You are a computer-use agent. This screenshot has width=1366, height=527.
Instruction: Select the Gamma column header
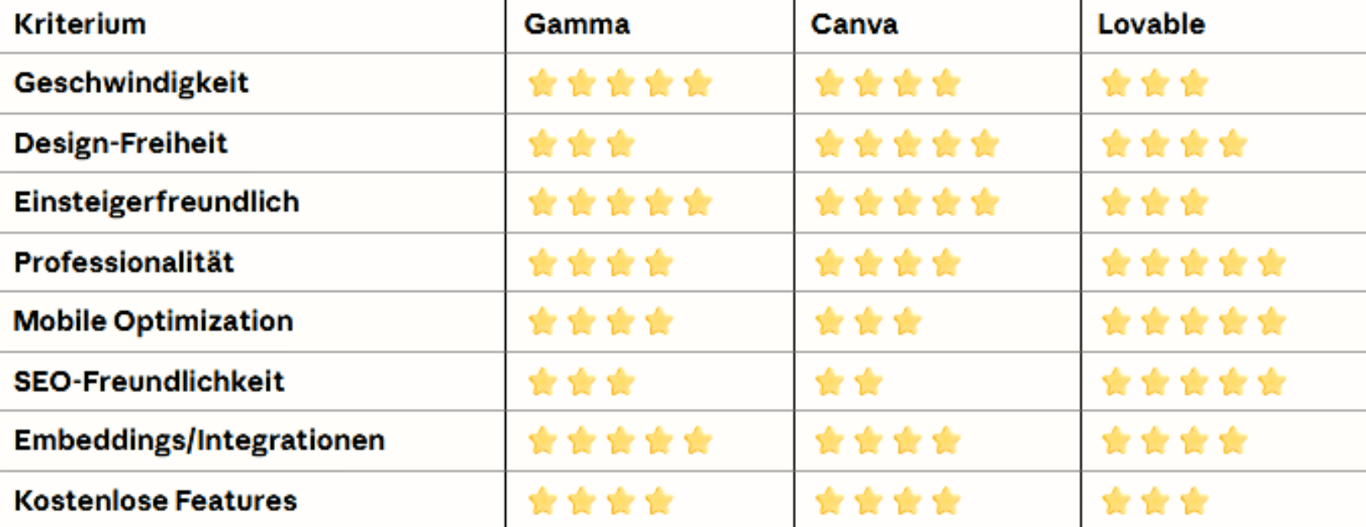577,24
